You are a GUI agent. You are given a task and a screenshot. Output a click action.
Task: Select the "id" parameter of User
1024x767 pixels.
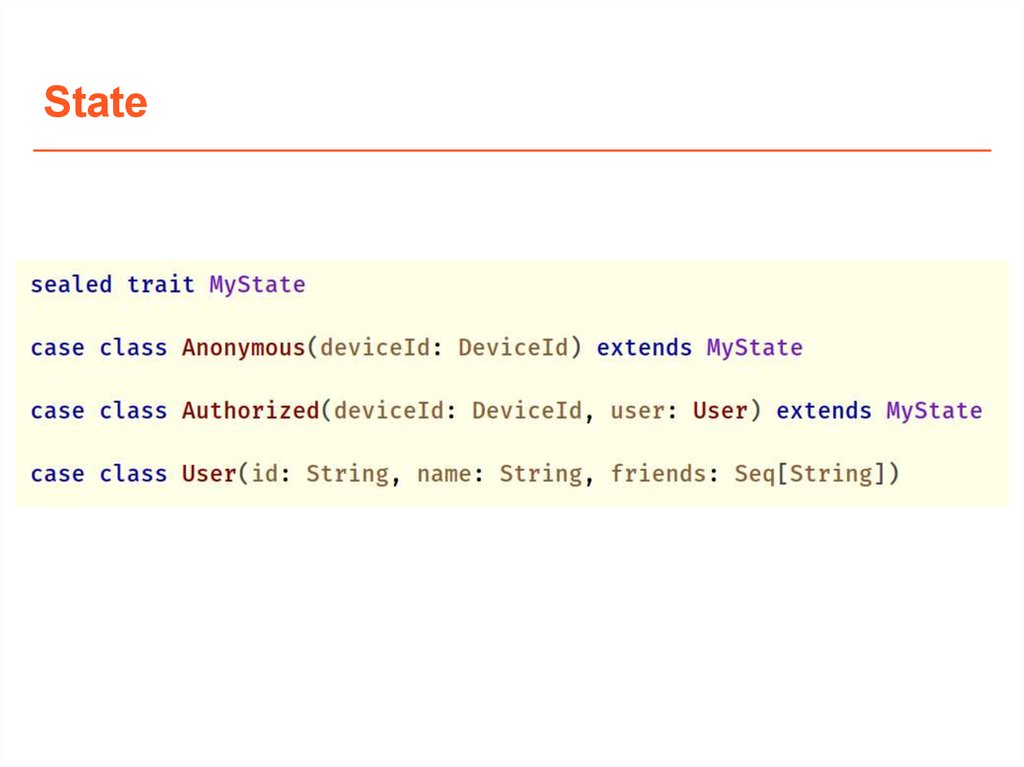tap(263, 473)
